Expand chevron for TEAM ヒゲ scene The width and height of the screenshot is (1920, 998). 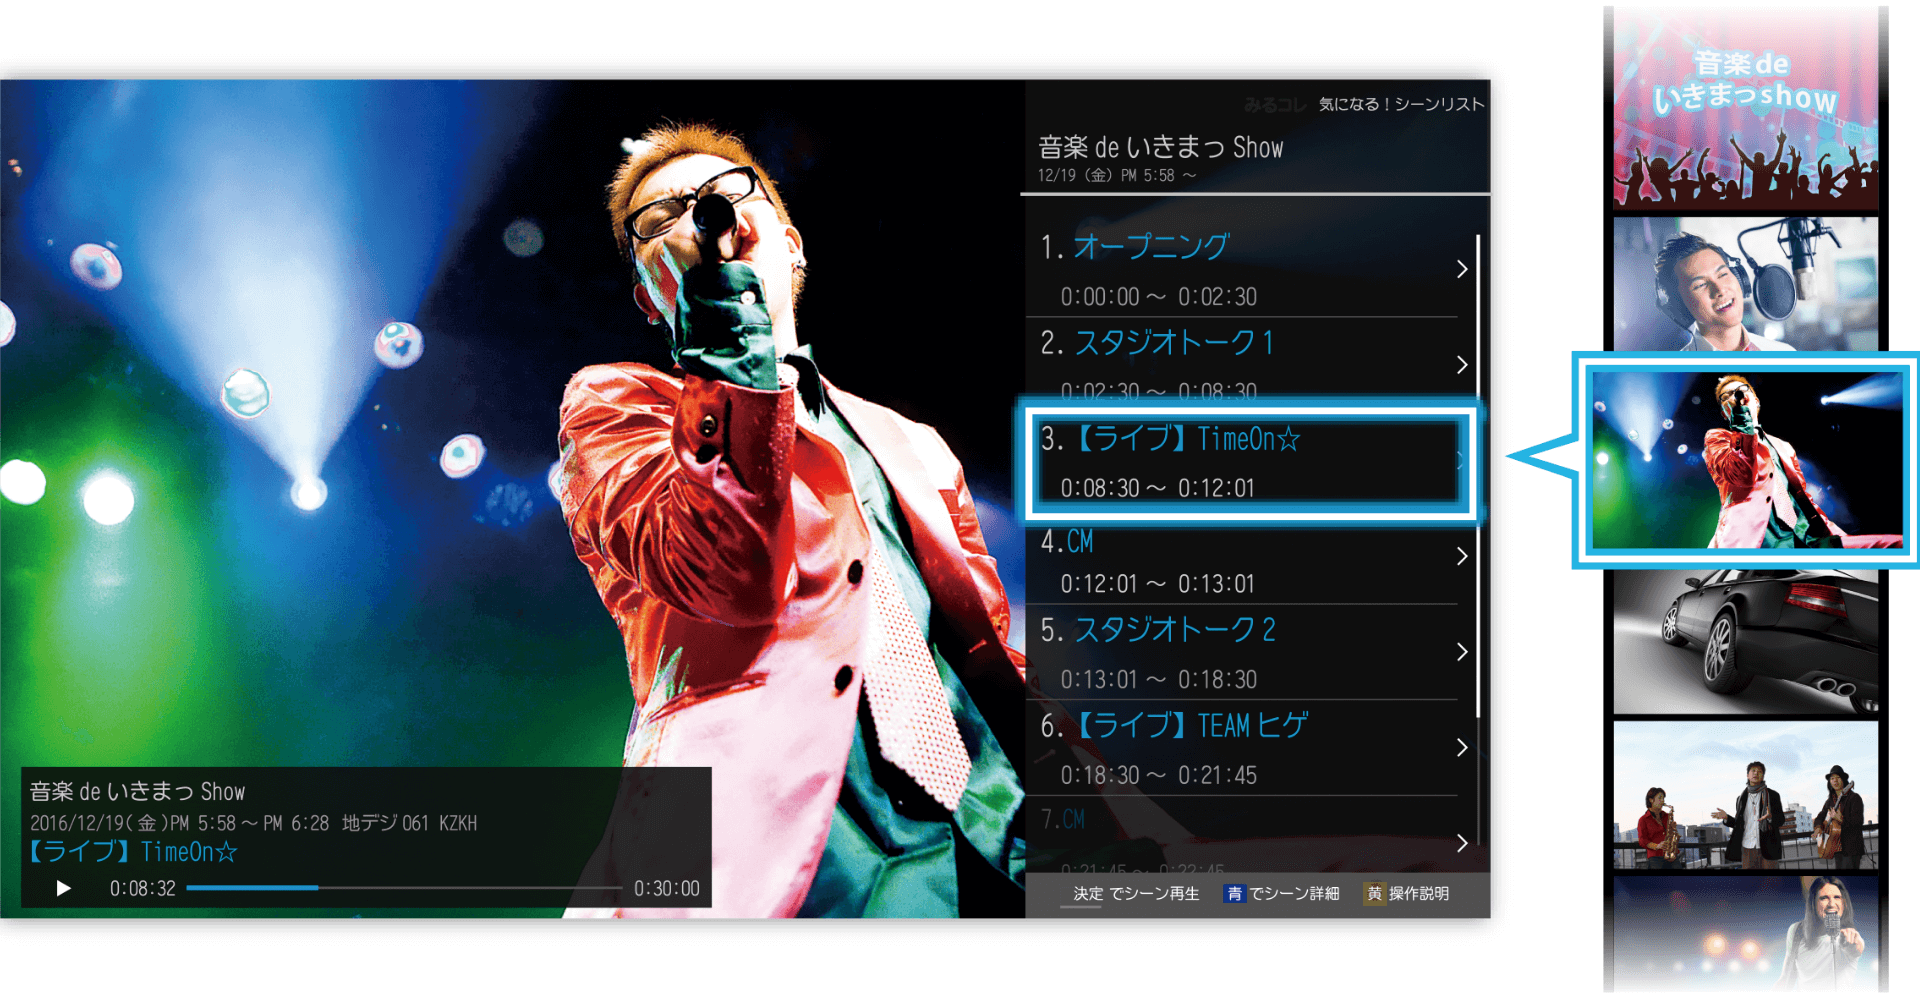[x=1461, y=748]
